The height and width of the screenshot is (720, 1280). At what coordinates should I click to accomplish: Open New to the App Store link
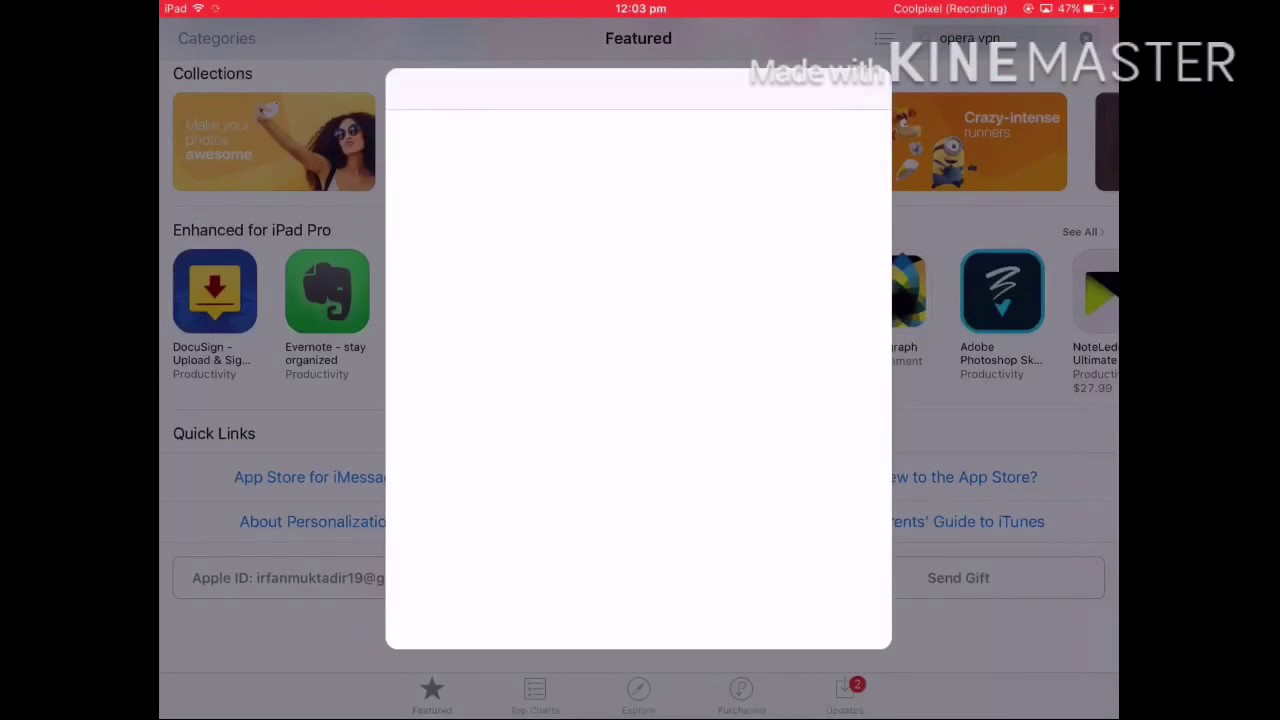click(964, 477)
